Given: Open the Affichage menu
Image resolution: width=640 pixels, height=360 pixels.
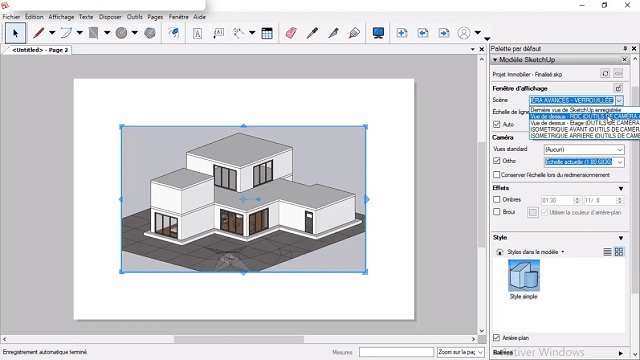Looking at the screenshot, I should 61,17.
